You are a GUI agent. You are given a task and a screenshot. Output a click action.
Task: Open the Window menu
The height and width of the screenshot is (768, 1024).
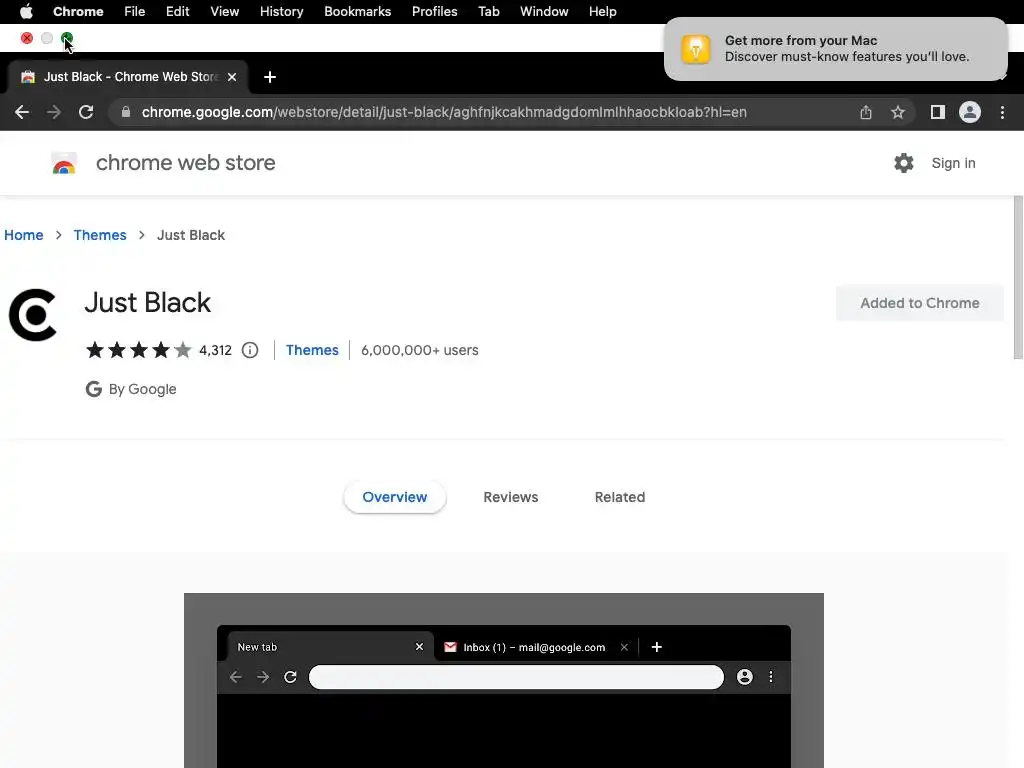(544, 12)
